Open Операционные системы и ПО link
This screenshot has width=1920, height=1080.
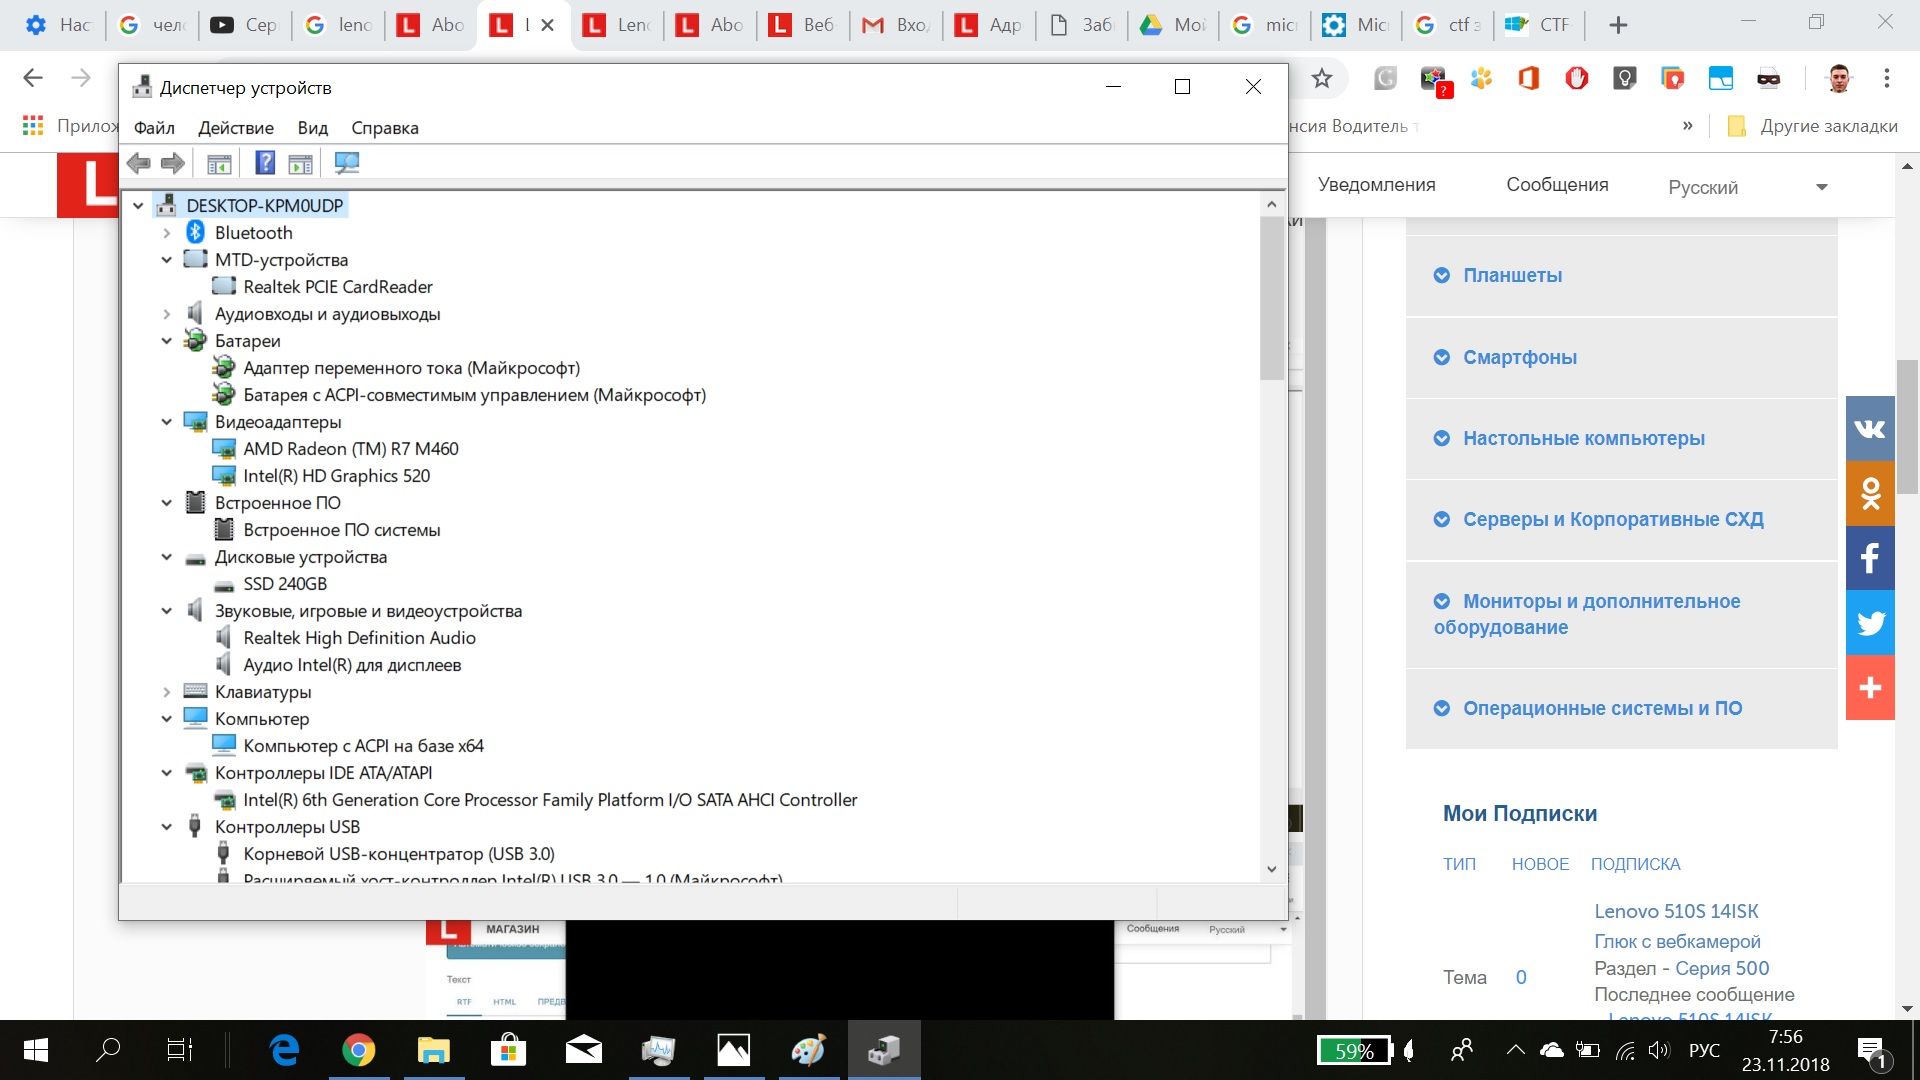pos(1602,709)
